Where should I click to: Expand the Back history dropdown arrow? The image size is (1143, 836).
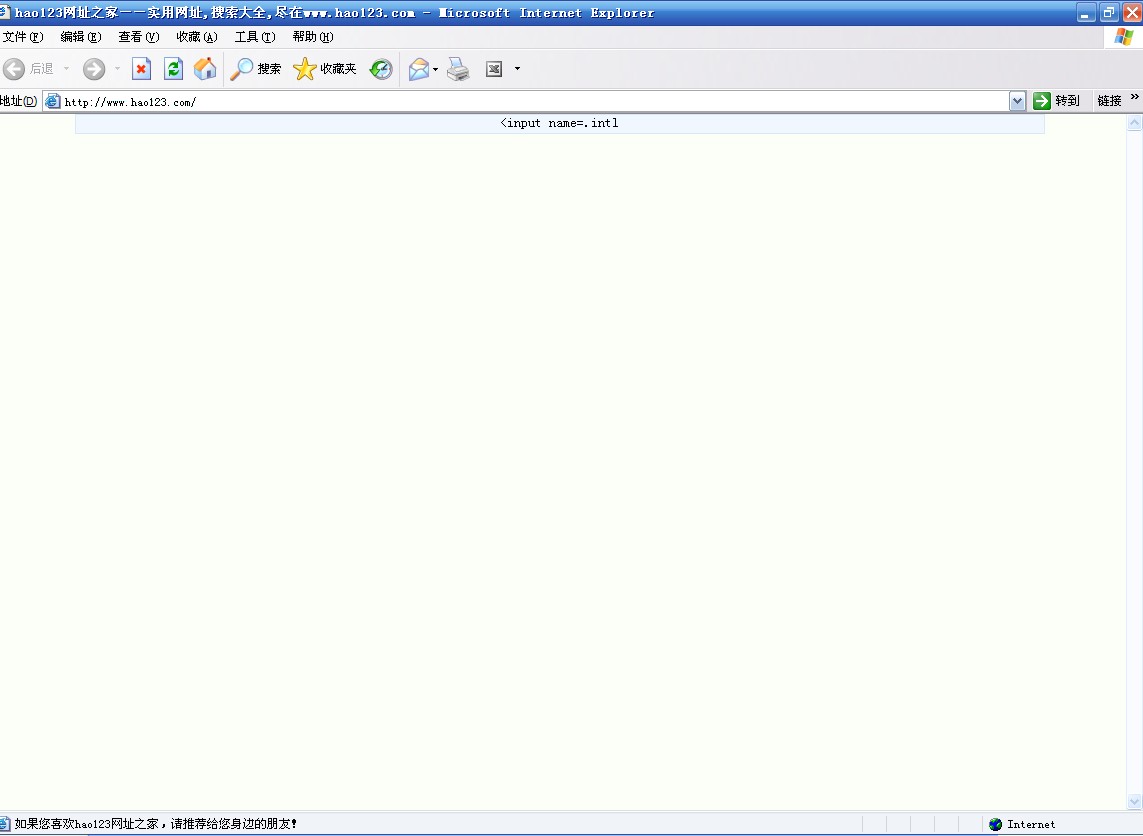coord(66,69)
